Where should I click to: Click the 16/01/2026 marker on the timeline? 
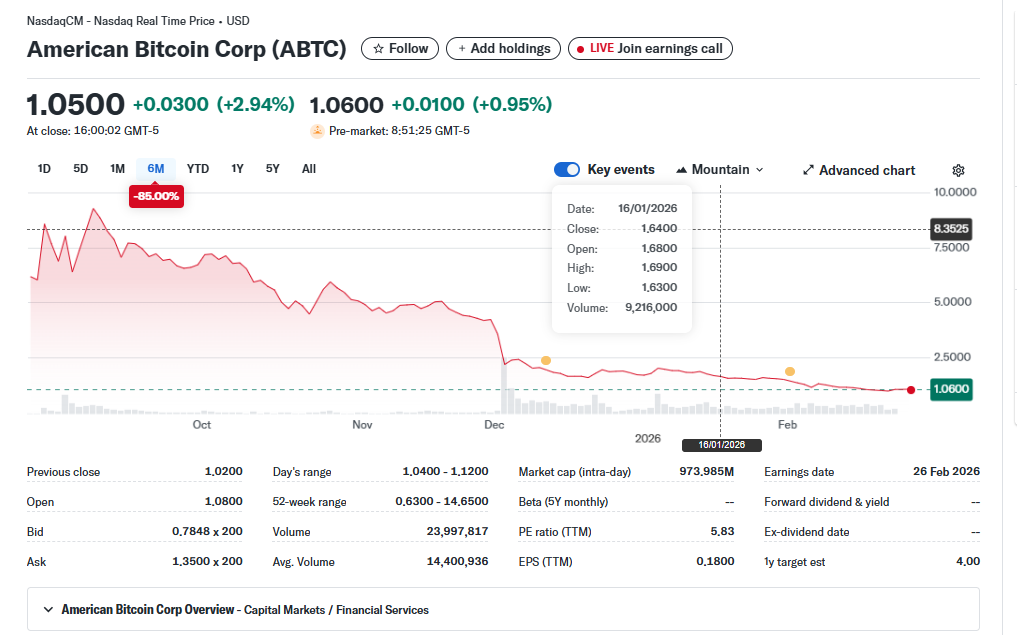tap(720, 443)
